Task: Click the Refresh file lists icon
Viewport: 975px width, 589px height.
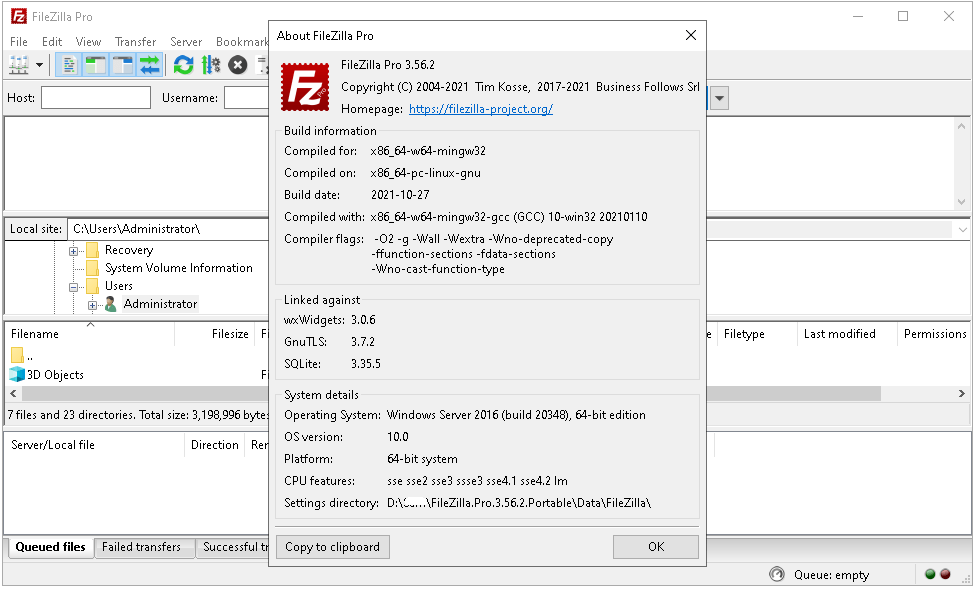Action: coord(183,65)
